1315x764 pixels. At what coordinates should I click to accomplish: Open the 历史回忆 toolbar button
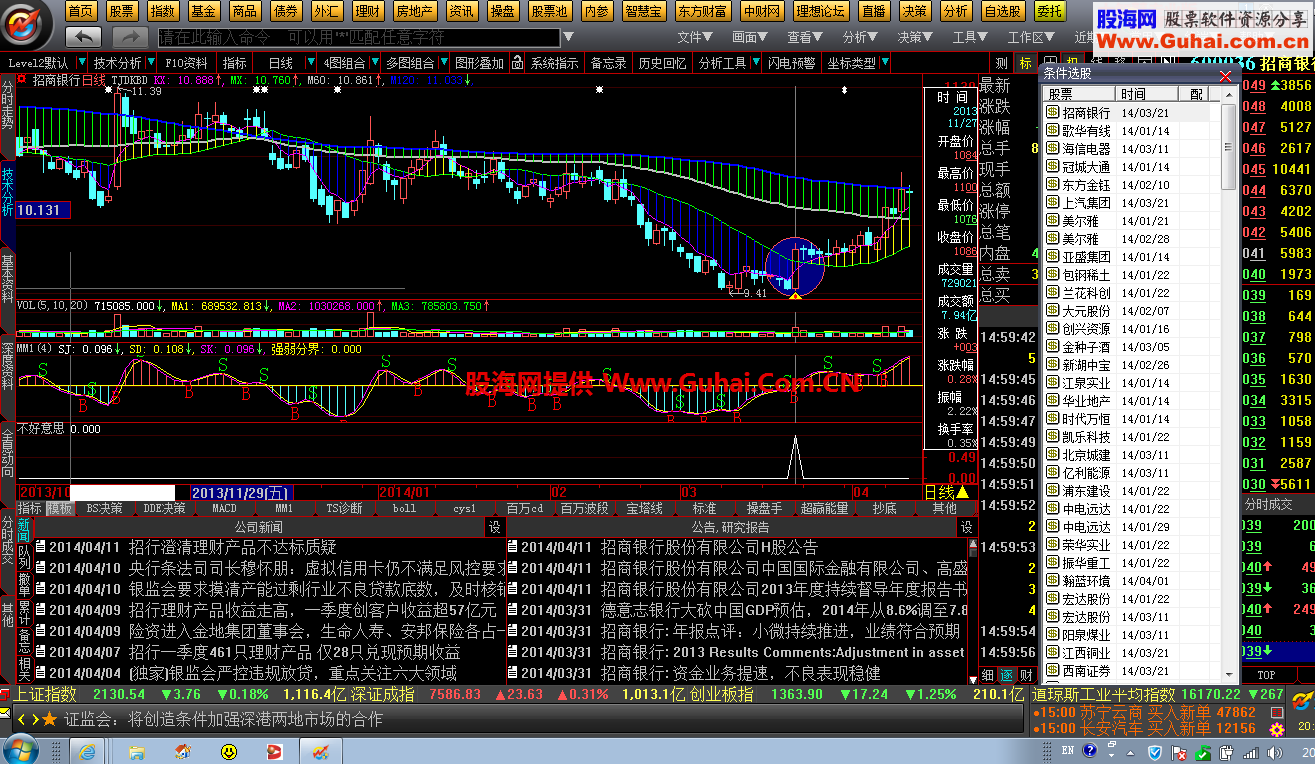click(662, 62)
